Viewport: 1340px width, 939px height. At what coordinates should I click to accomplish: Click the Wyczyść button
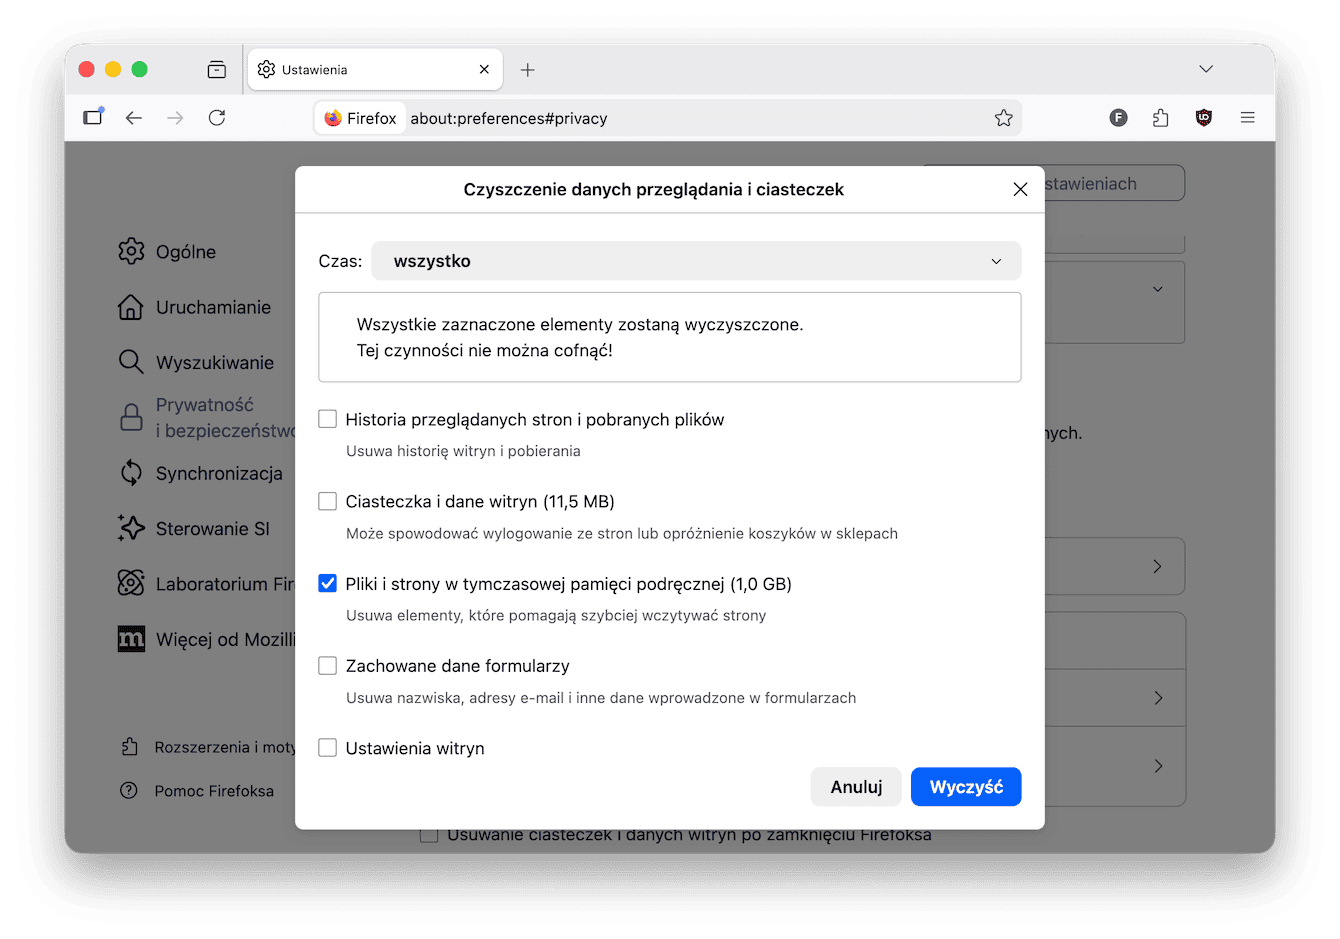click(x=966, y=786)
